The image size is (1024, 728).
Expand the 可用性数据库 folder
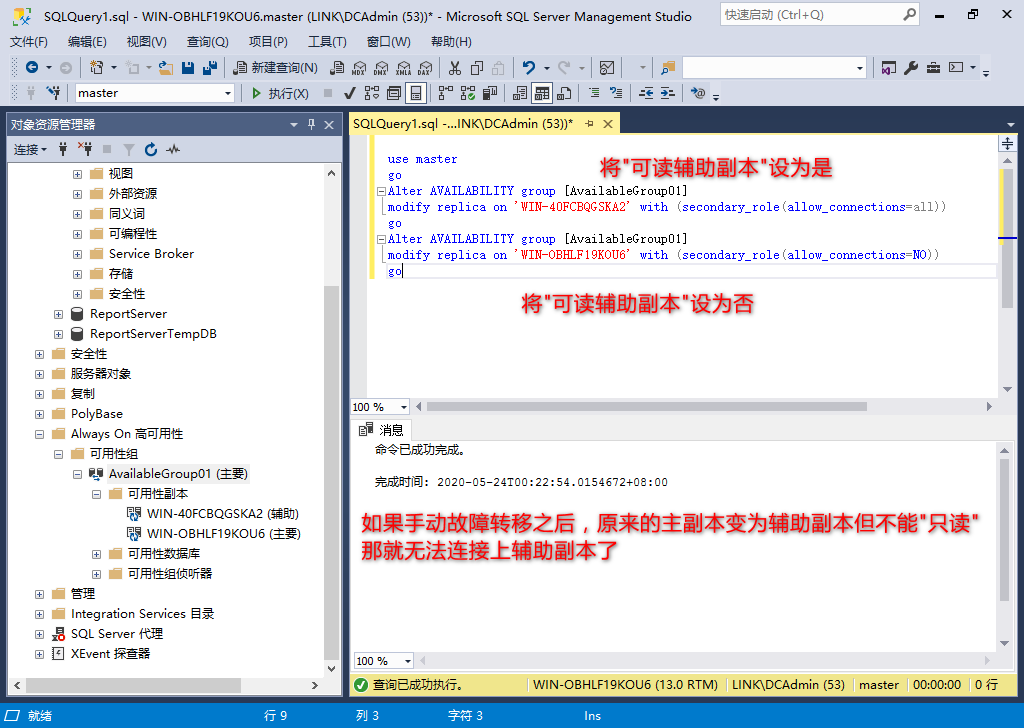click(96, 554)
